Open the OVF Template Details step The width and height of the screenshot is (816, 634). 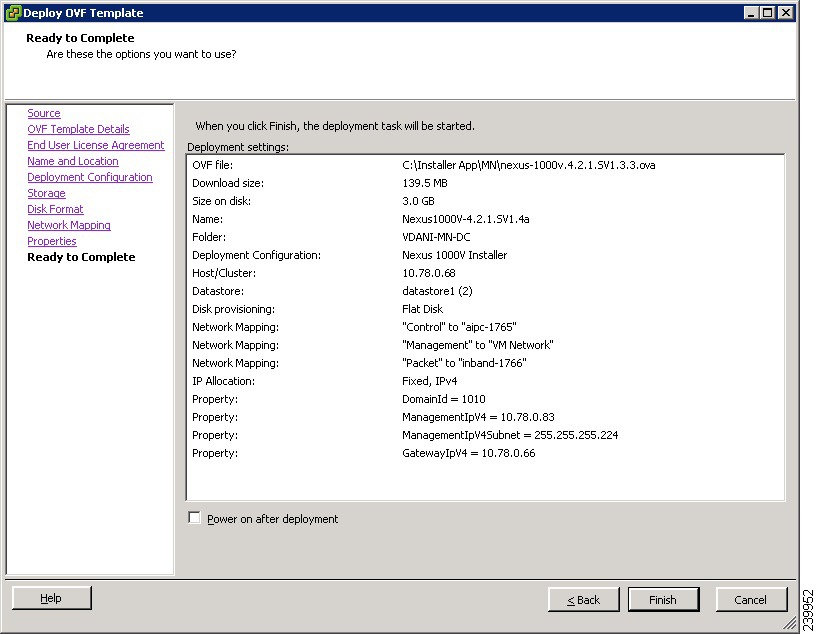coord(78,129)
